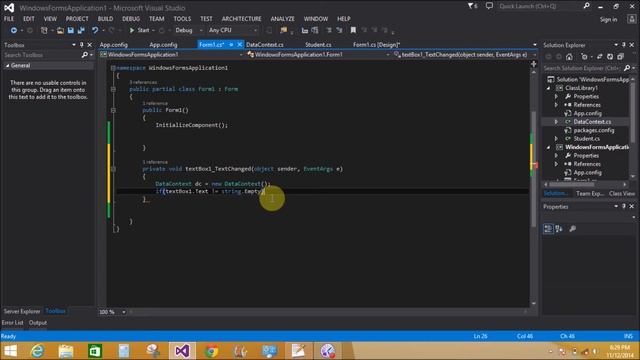The image size is (640, 360).
Task: Collapse the namespace code outline region
Action: 113,68
